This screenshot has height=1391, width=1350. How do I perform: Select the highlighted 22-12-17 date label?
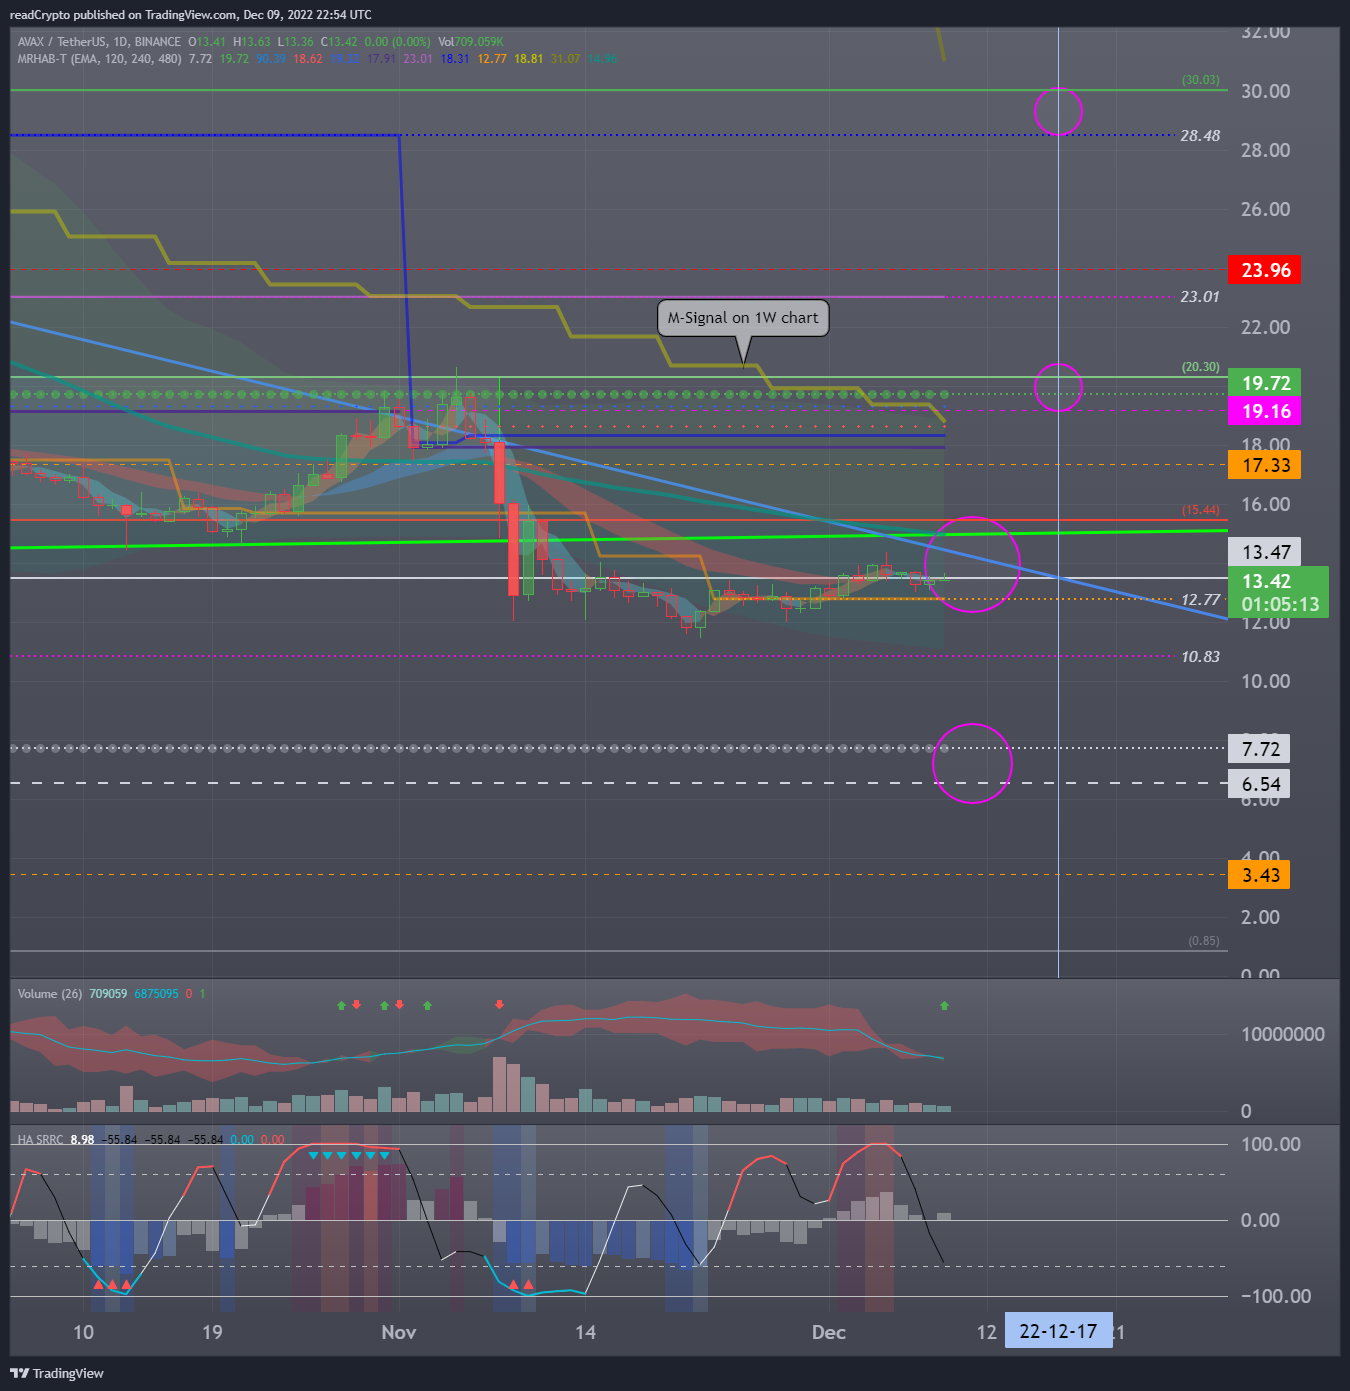[1058, 1332]
